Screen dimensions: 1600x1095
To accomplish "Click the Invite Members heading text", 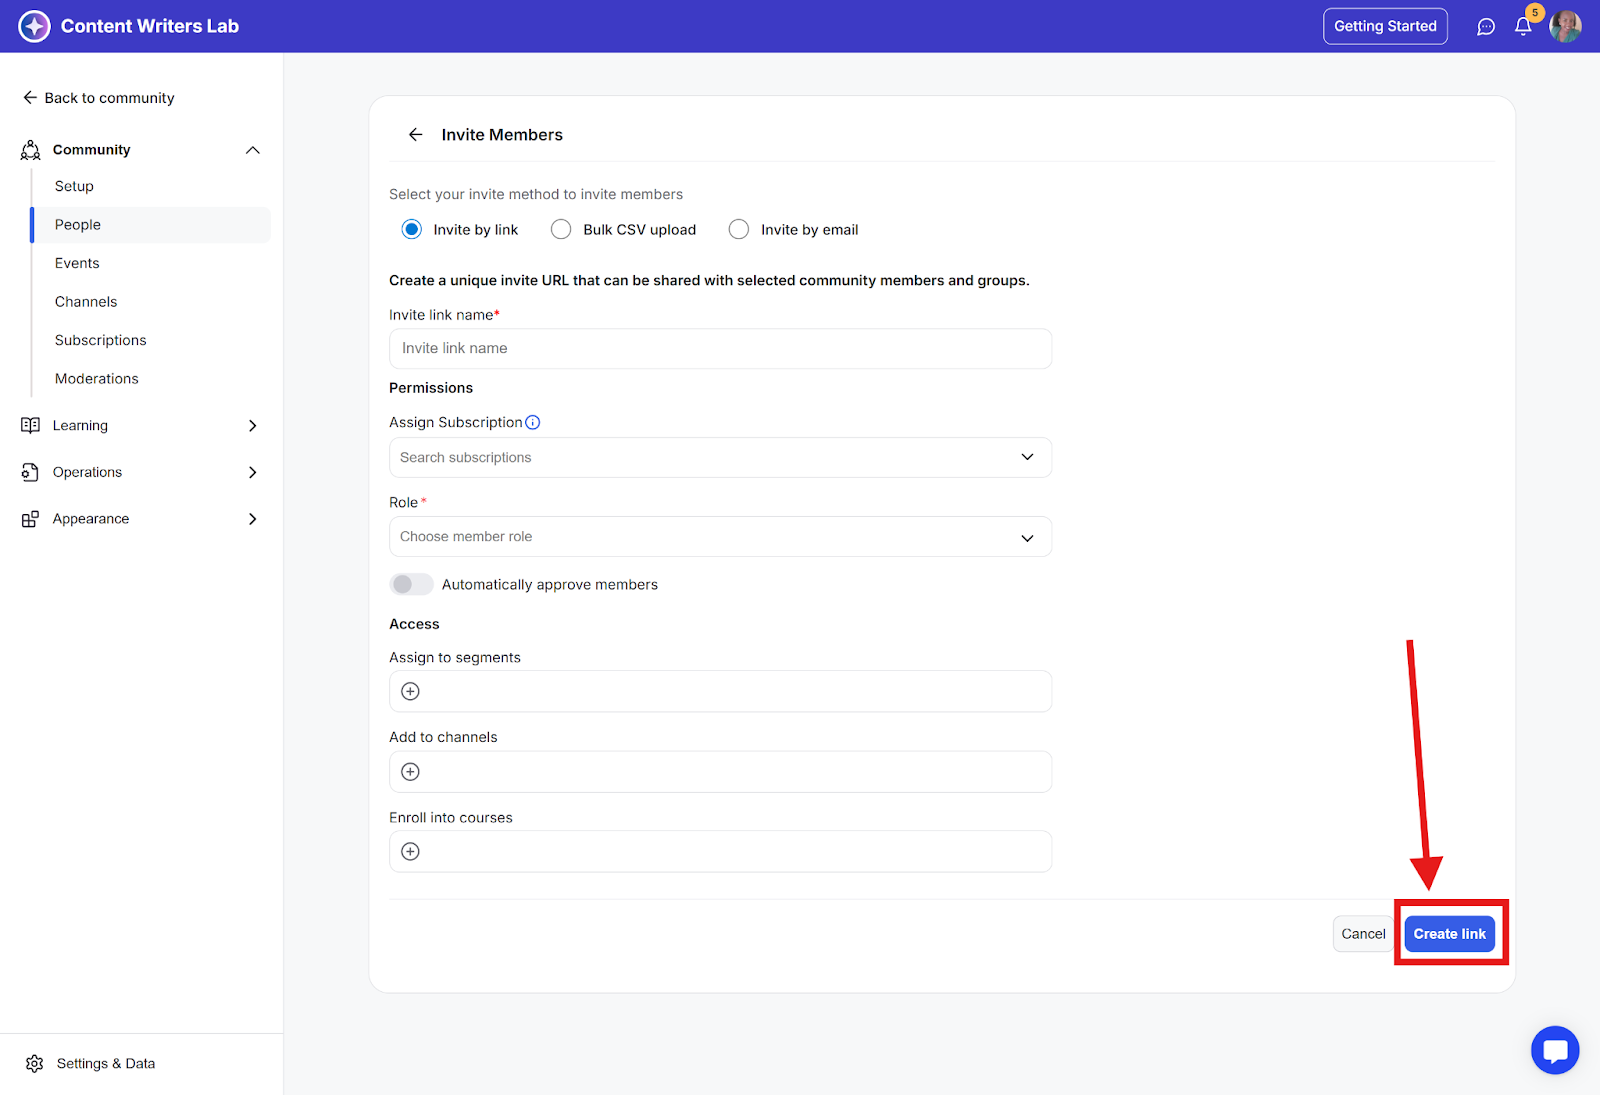I will 502,135.
